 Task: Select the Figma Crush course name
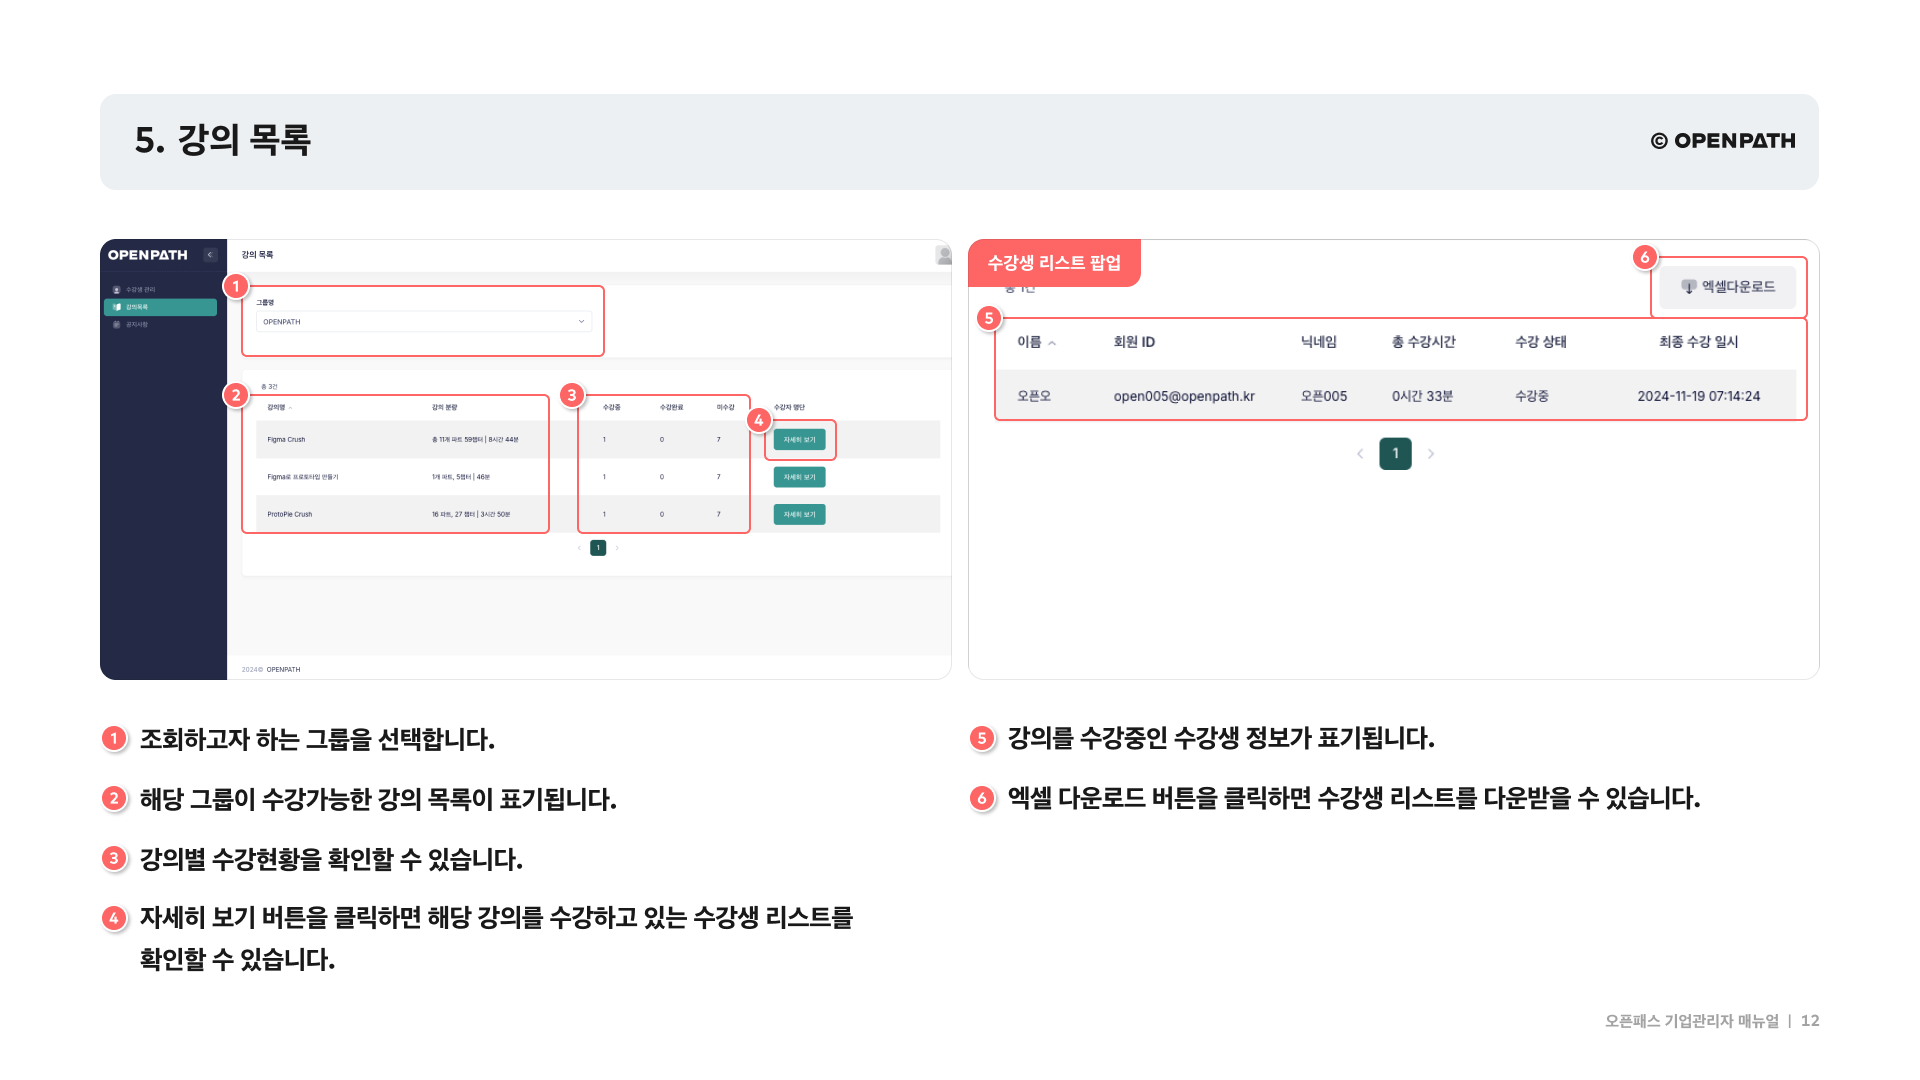click(286, 440)
